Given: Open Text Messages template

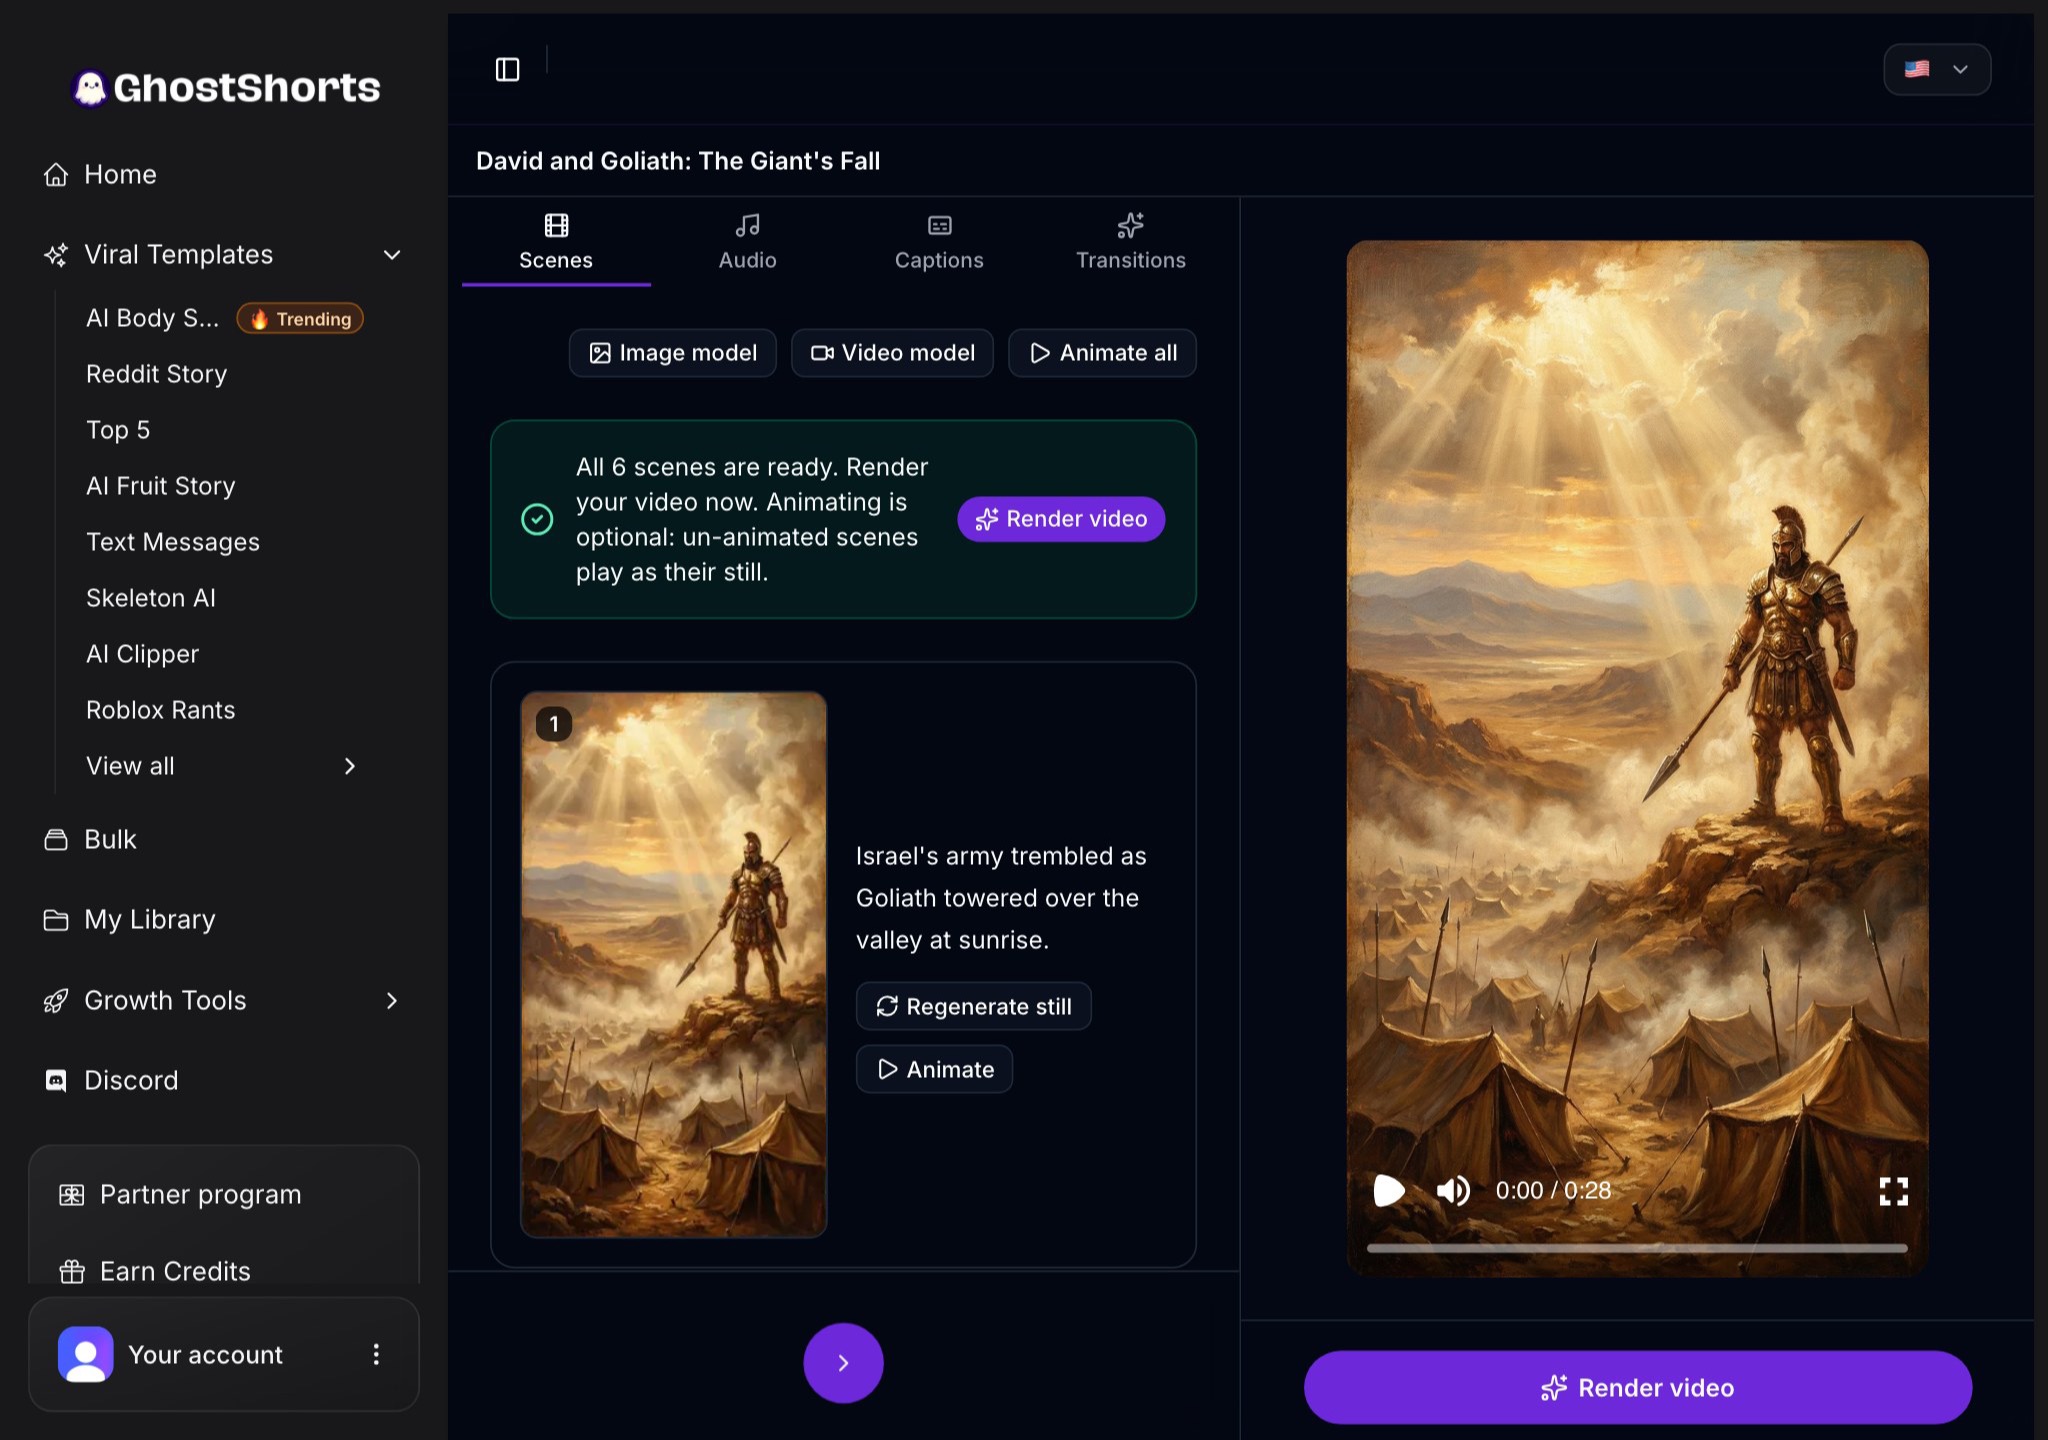Looking at the screenshot, I should (x=172, y=542).
